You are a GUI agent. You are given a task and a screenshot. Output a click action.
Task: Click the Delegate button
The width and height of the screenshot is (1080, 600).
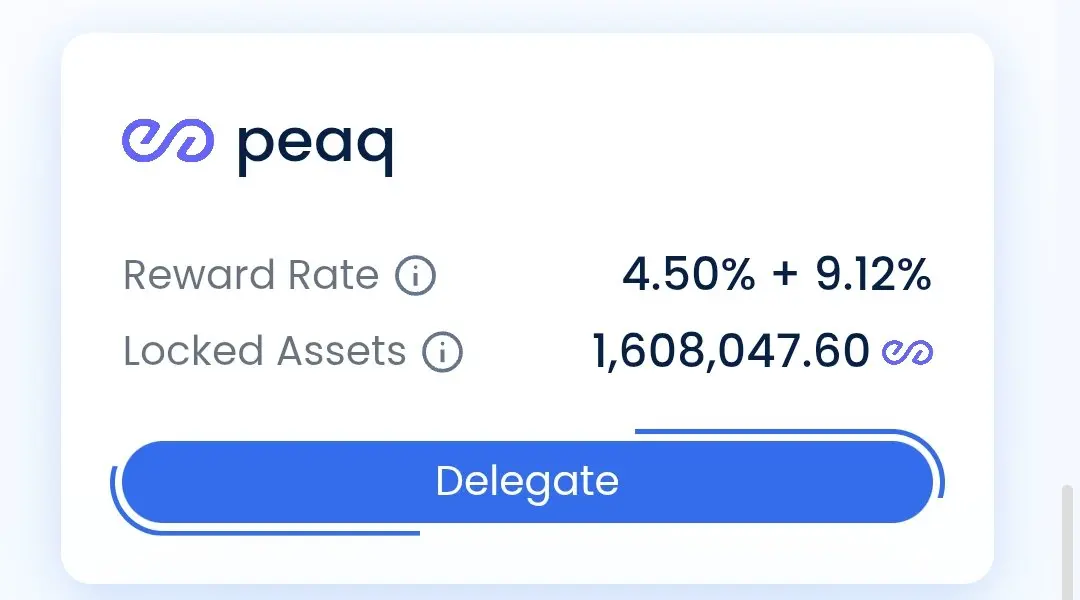click(528, 482)
